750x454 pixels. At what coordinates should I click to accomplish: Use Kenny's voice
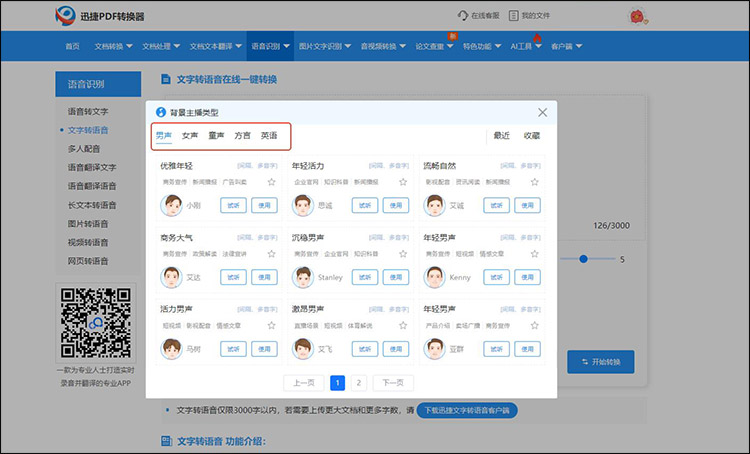click(x=528, y=277)
